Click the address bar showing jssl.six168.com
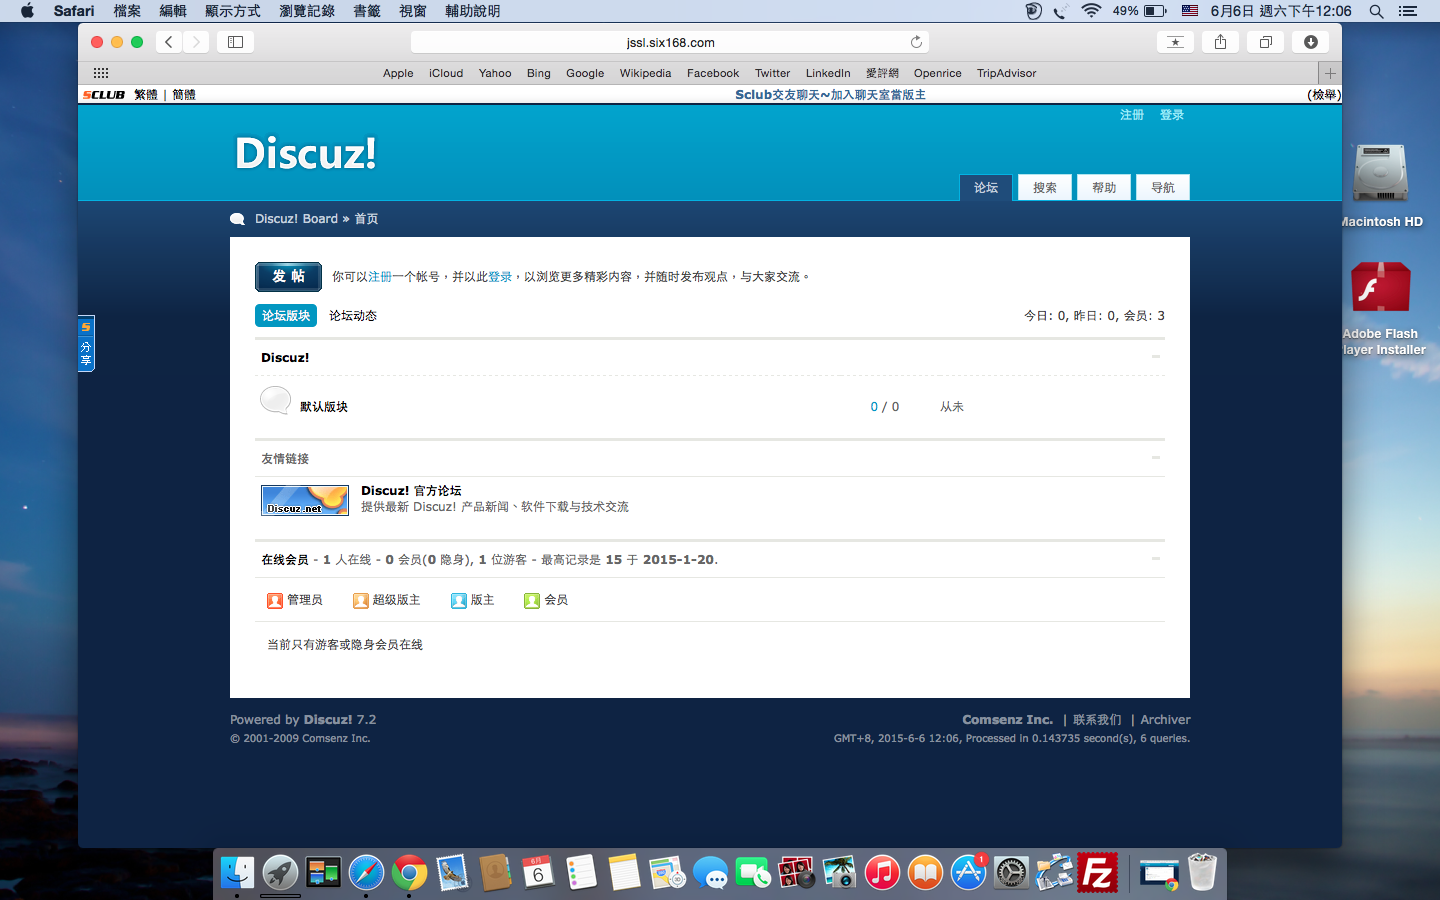Image resolution: width=1440 pixels, height=900 pixels. (670, 42)
